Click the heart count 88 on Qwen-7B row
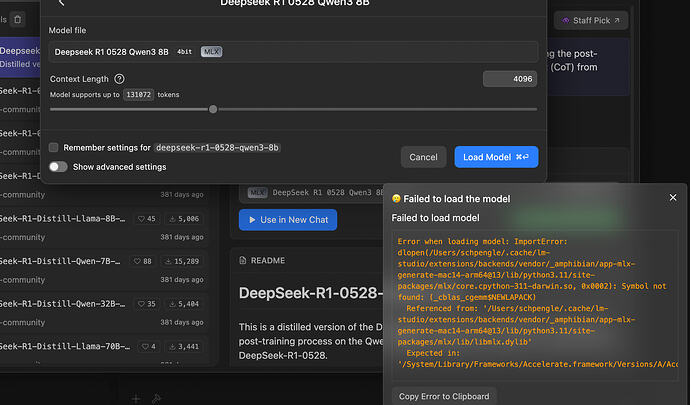Screen dimensions: 690x405 tap(142, 261)
